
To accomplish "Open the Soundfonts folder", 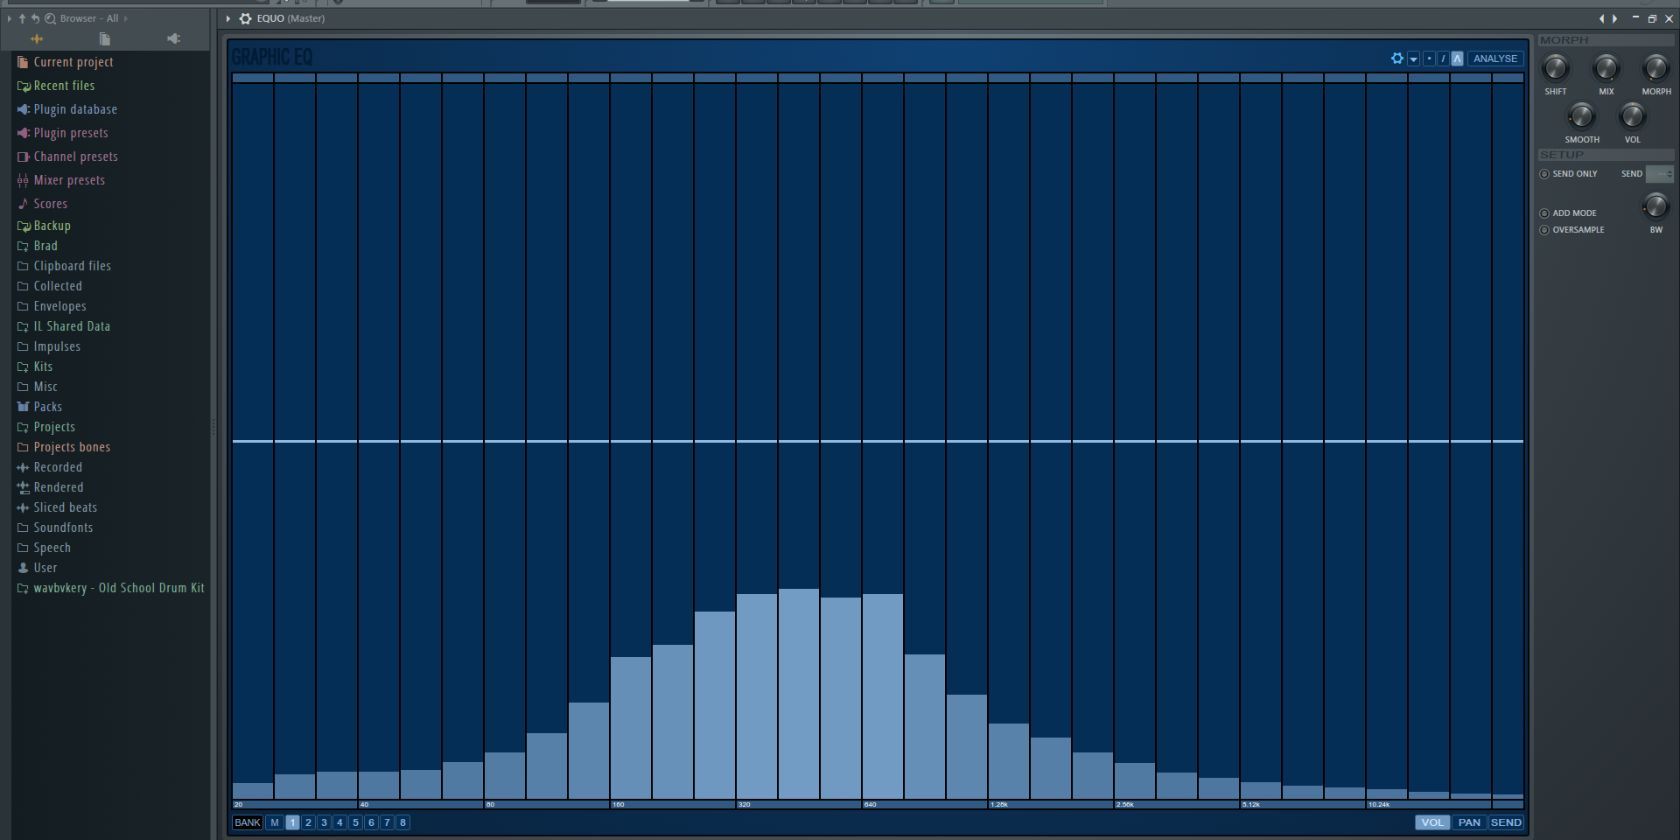I will click(x=55, y=528).
